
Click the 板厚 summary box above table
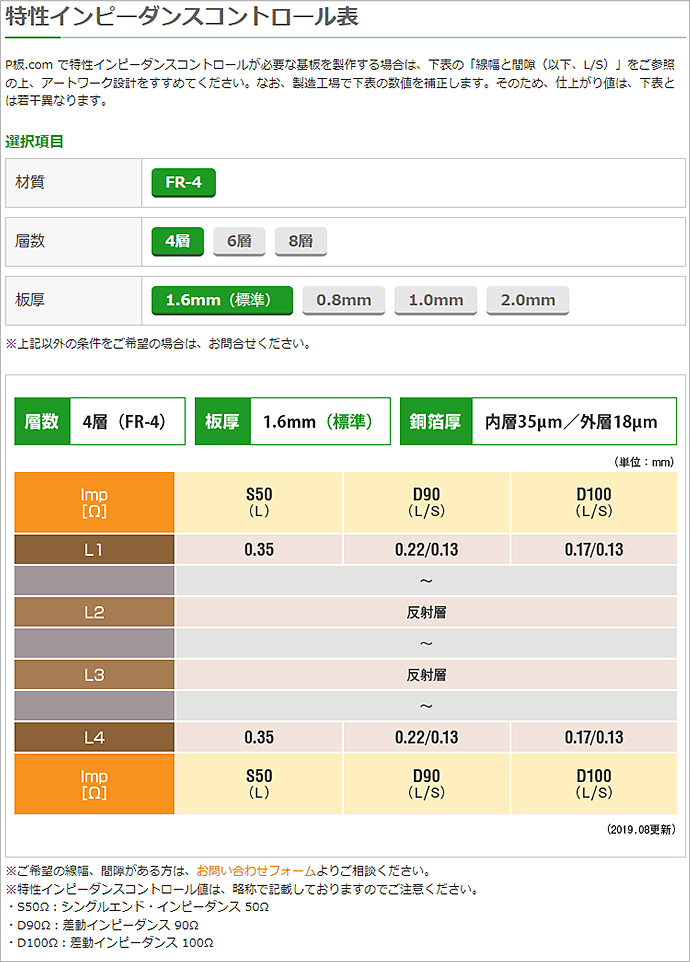click(x=292, y=421)
